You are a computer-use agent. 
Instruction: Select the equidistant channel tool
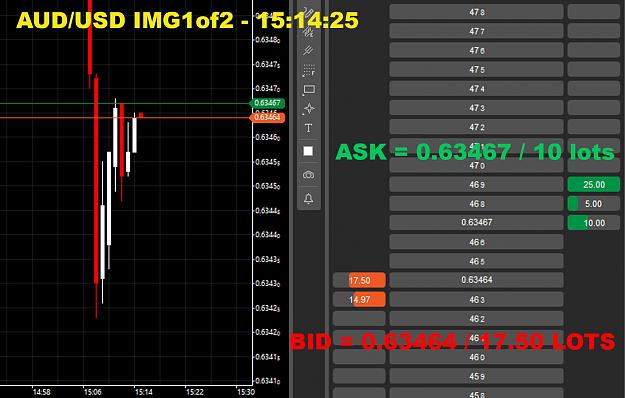(x=309, y=51)
